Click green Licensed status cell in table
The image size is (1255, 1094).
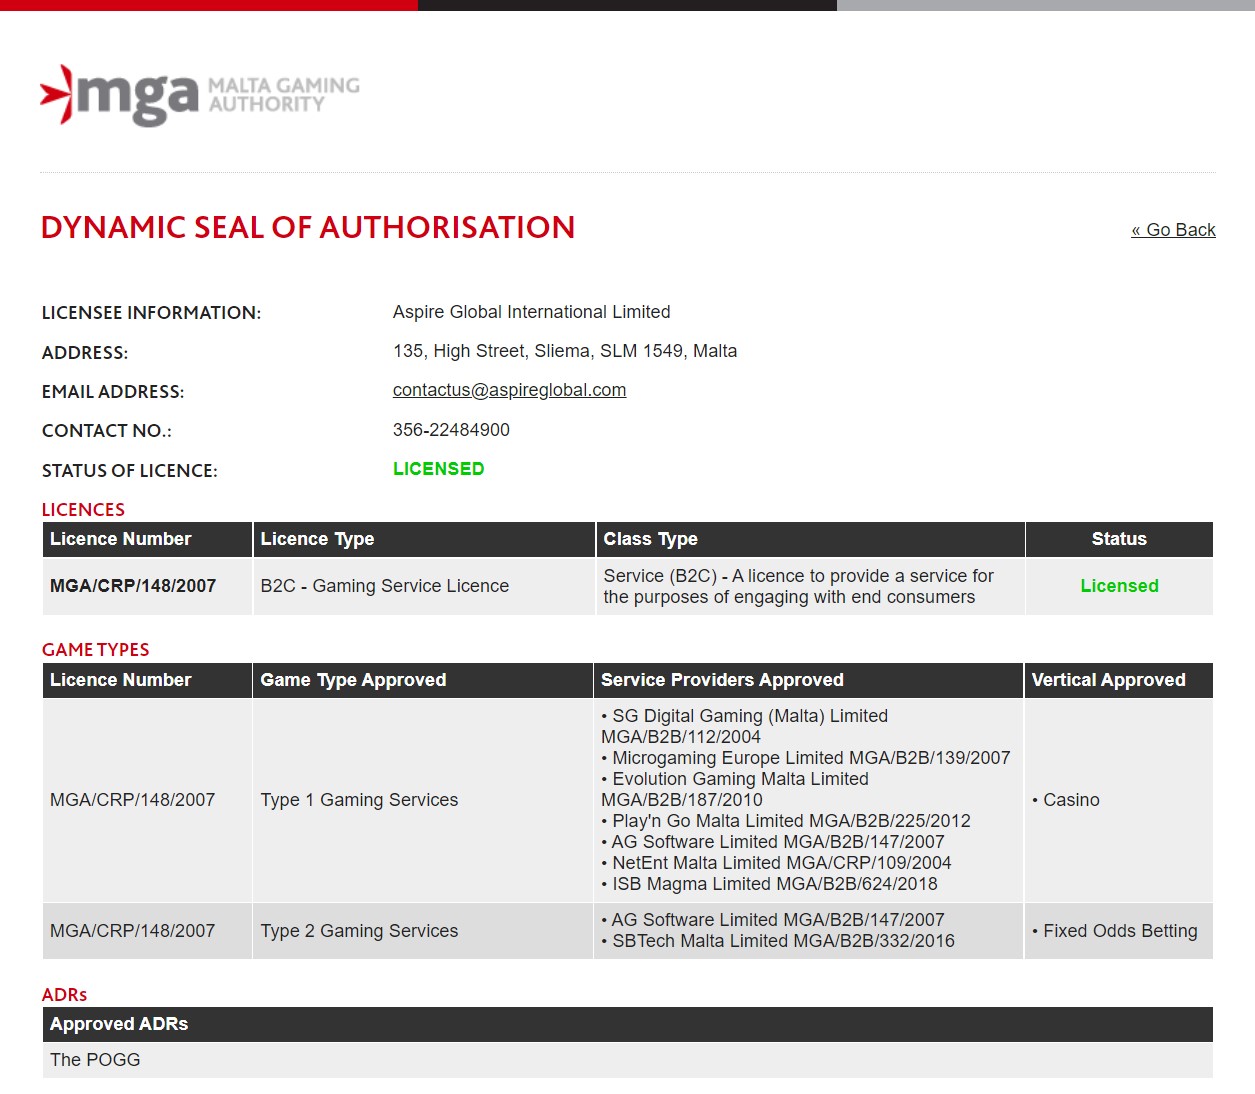1119,586
